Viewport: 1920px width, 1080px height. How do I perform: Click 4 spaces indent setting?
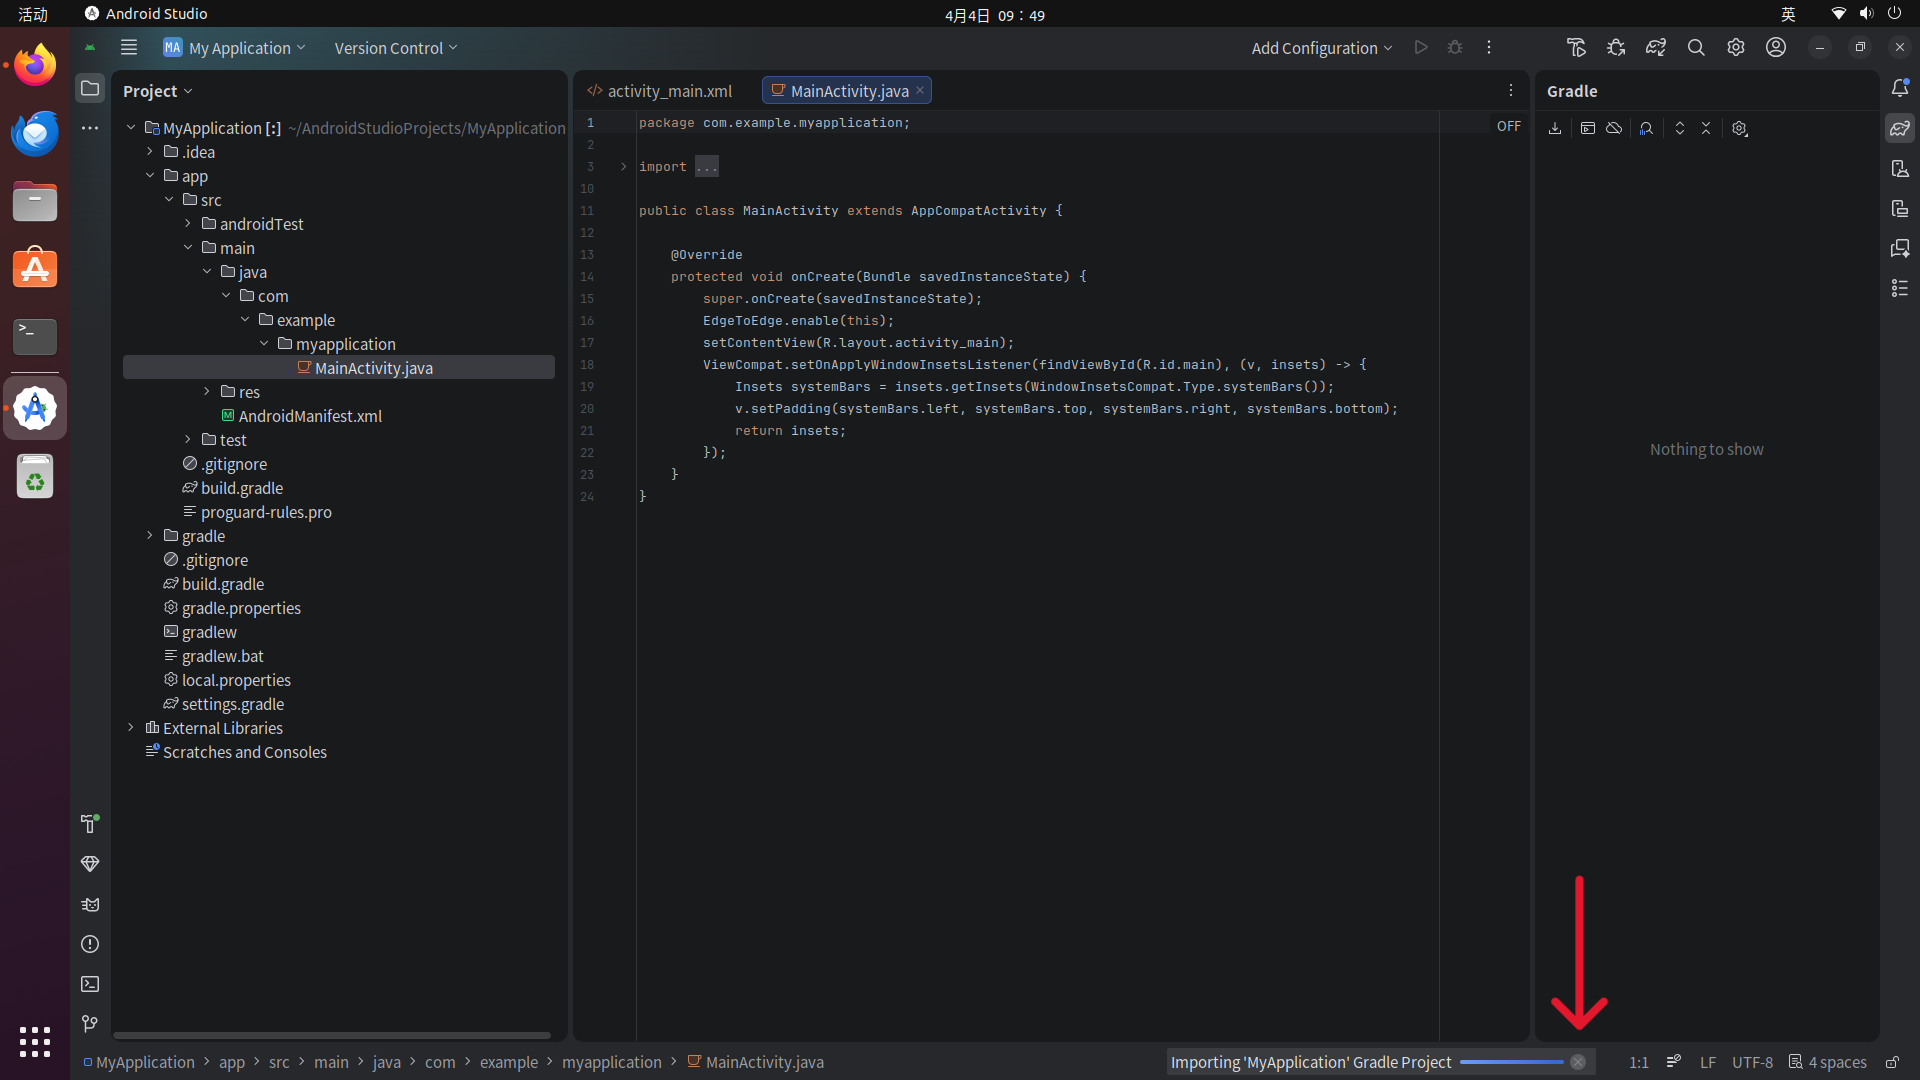pyautogui.click(x=1828, y=1062)
